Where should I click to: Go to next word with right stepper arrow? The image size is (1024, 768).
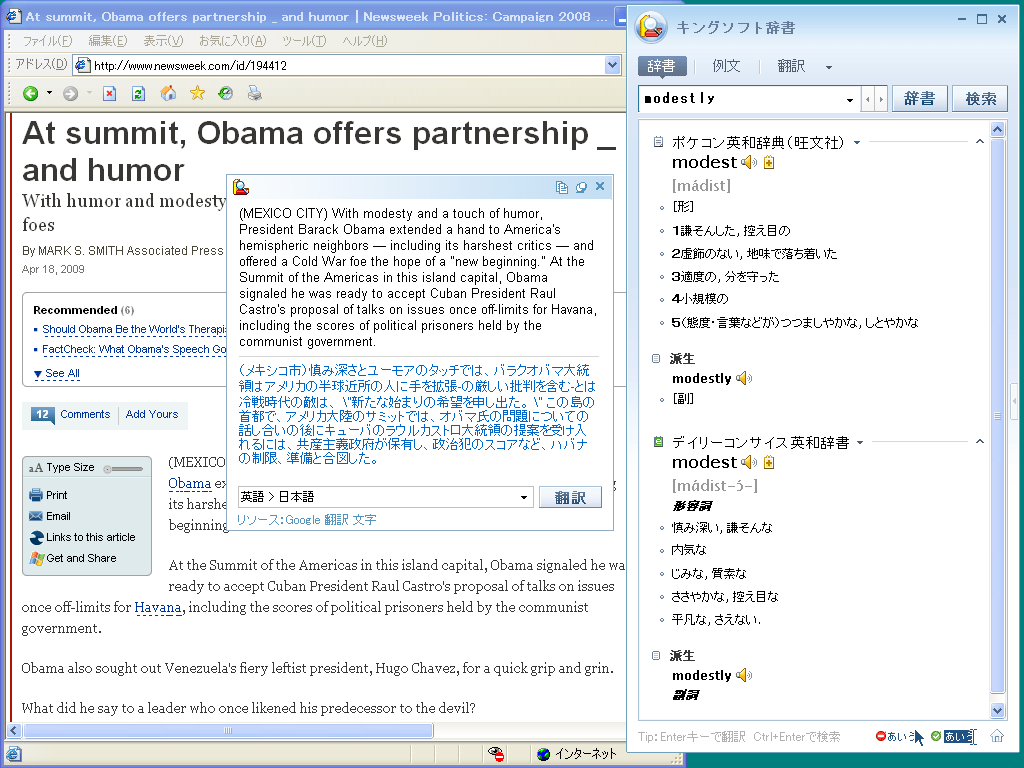pos(881,99)
